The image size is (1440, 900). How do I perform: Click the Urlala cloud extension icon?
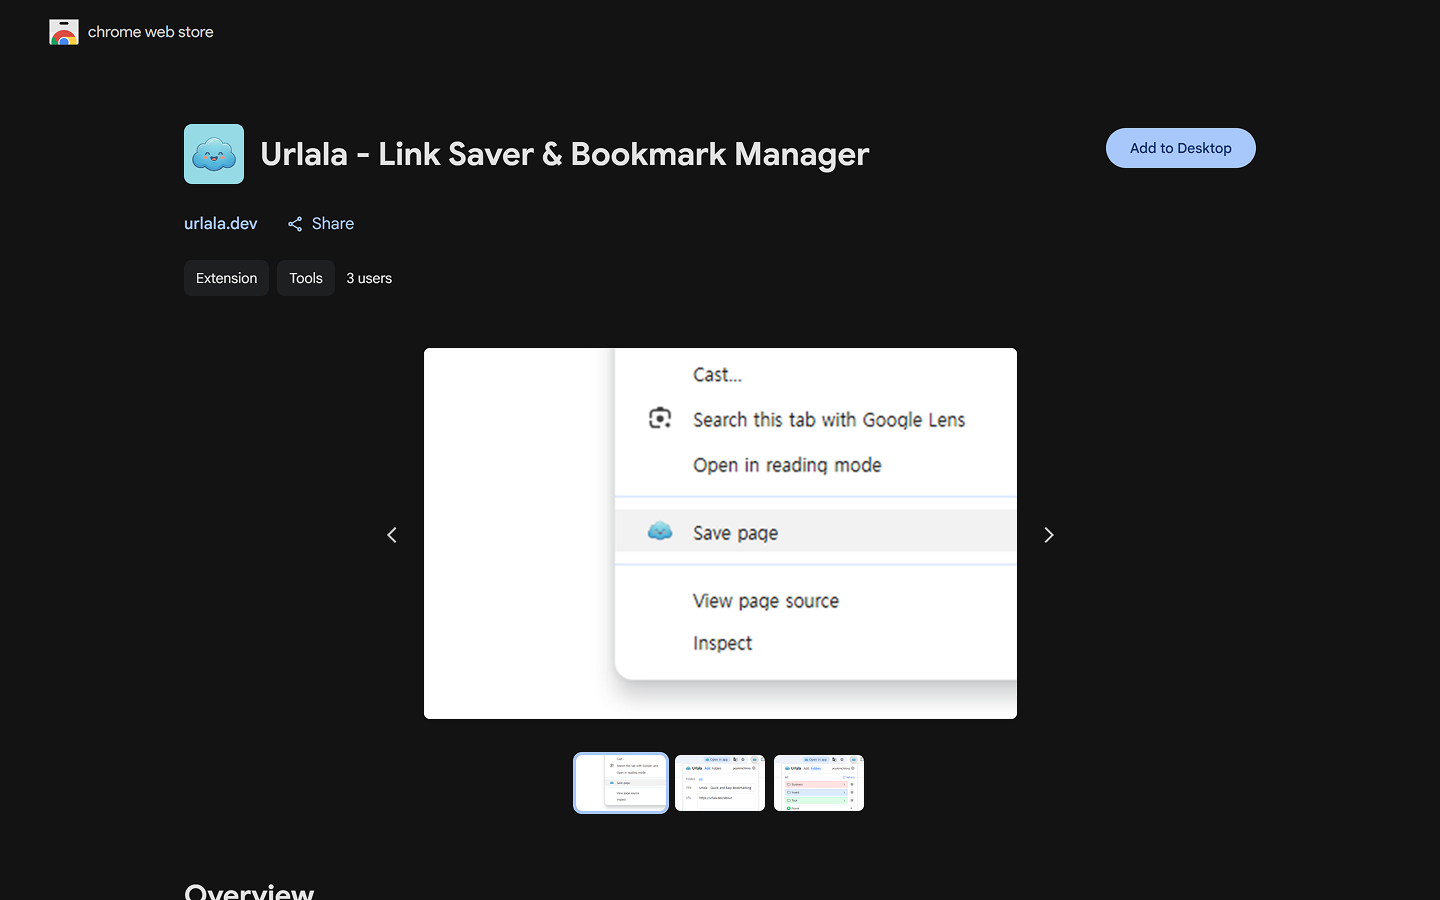point(214,154)
